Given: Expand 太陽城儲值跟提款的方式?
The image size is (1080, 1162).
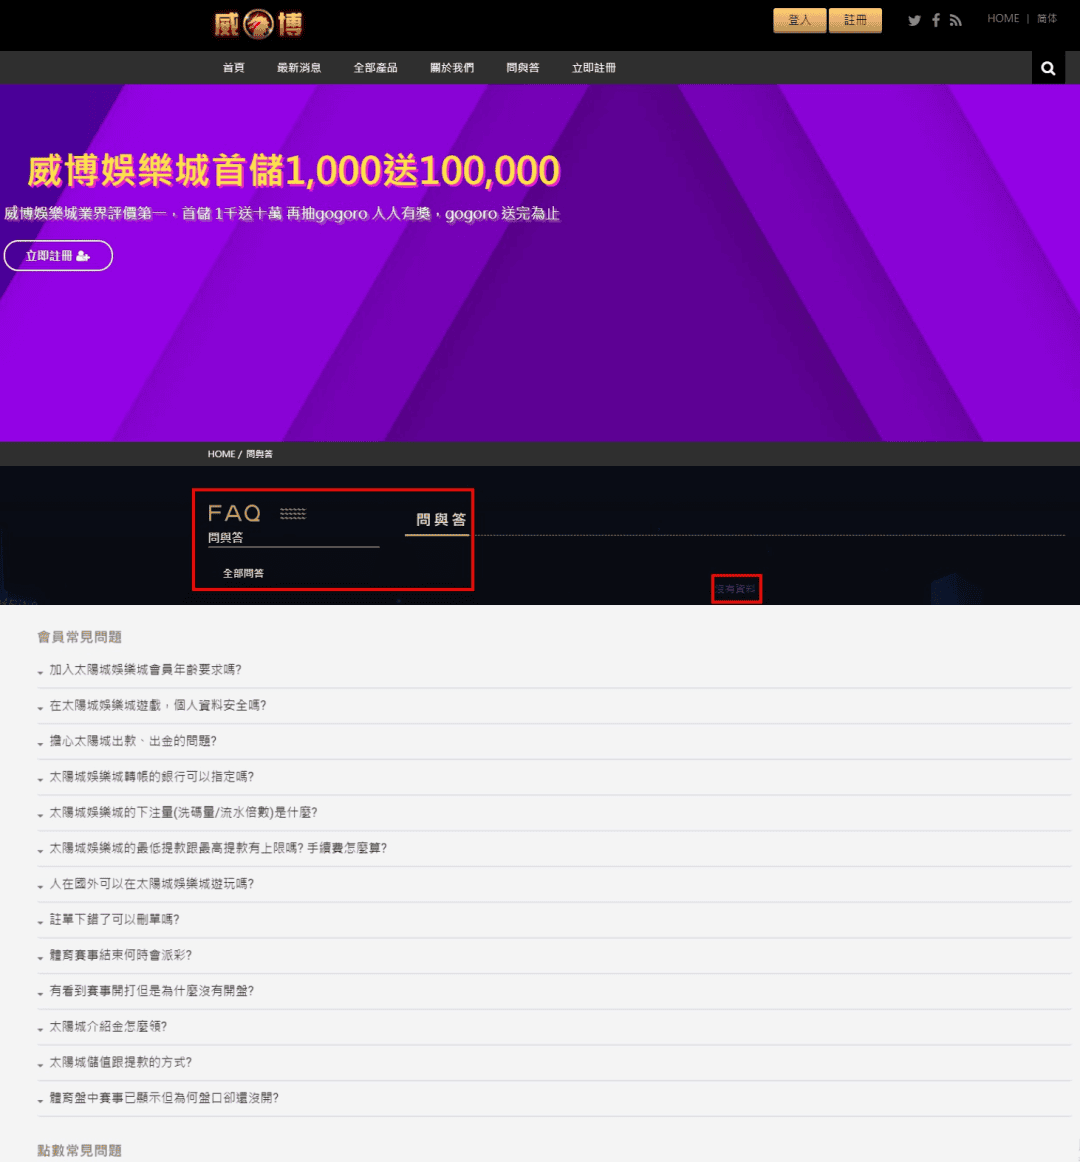Looking at the screenshot, I should coord(120,1062).
